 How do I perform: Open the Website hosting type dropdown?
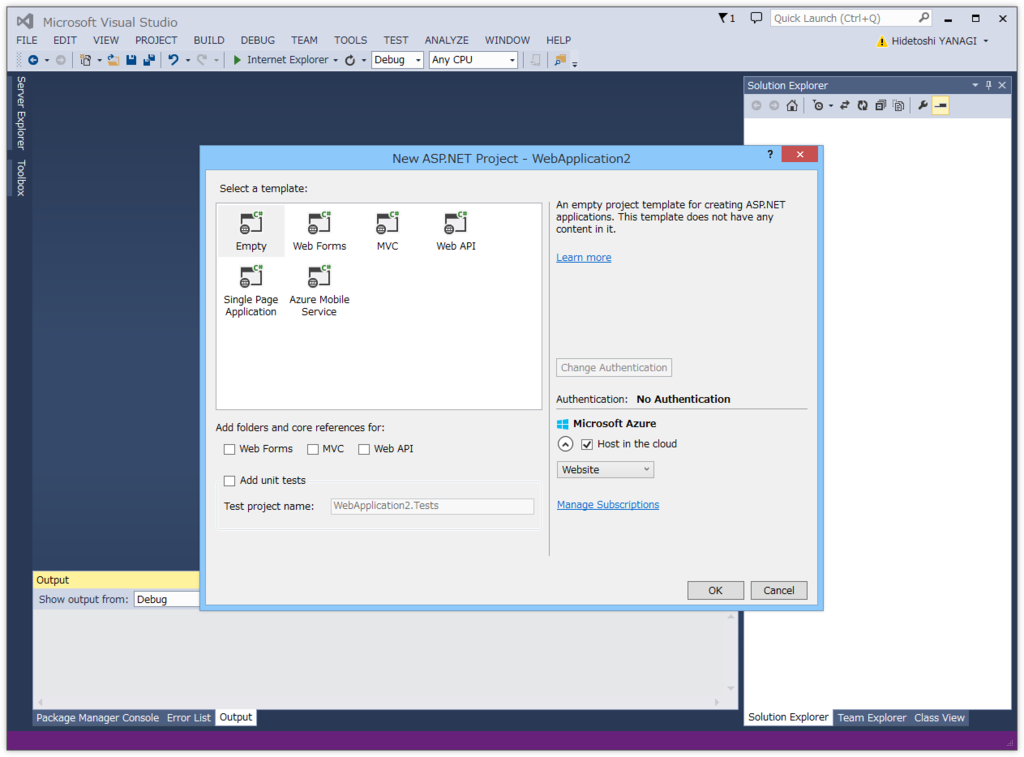tap(605, 470)
